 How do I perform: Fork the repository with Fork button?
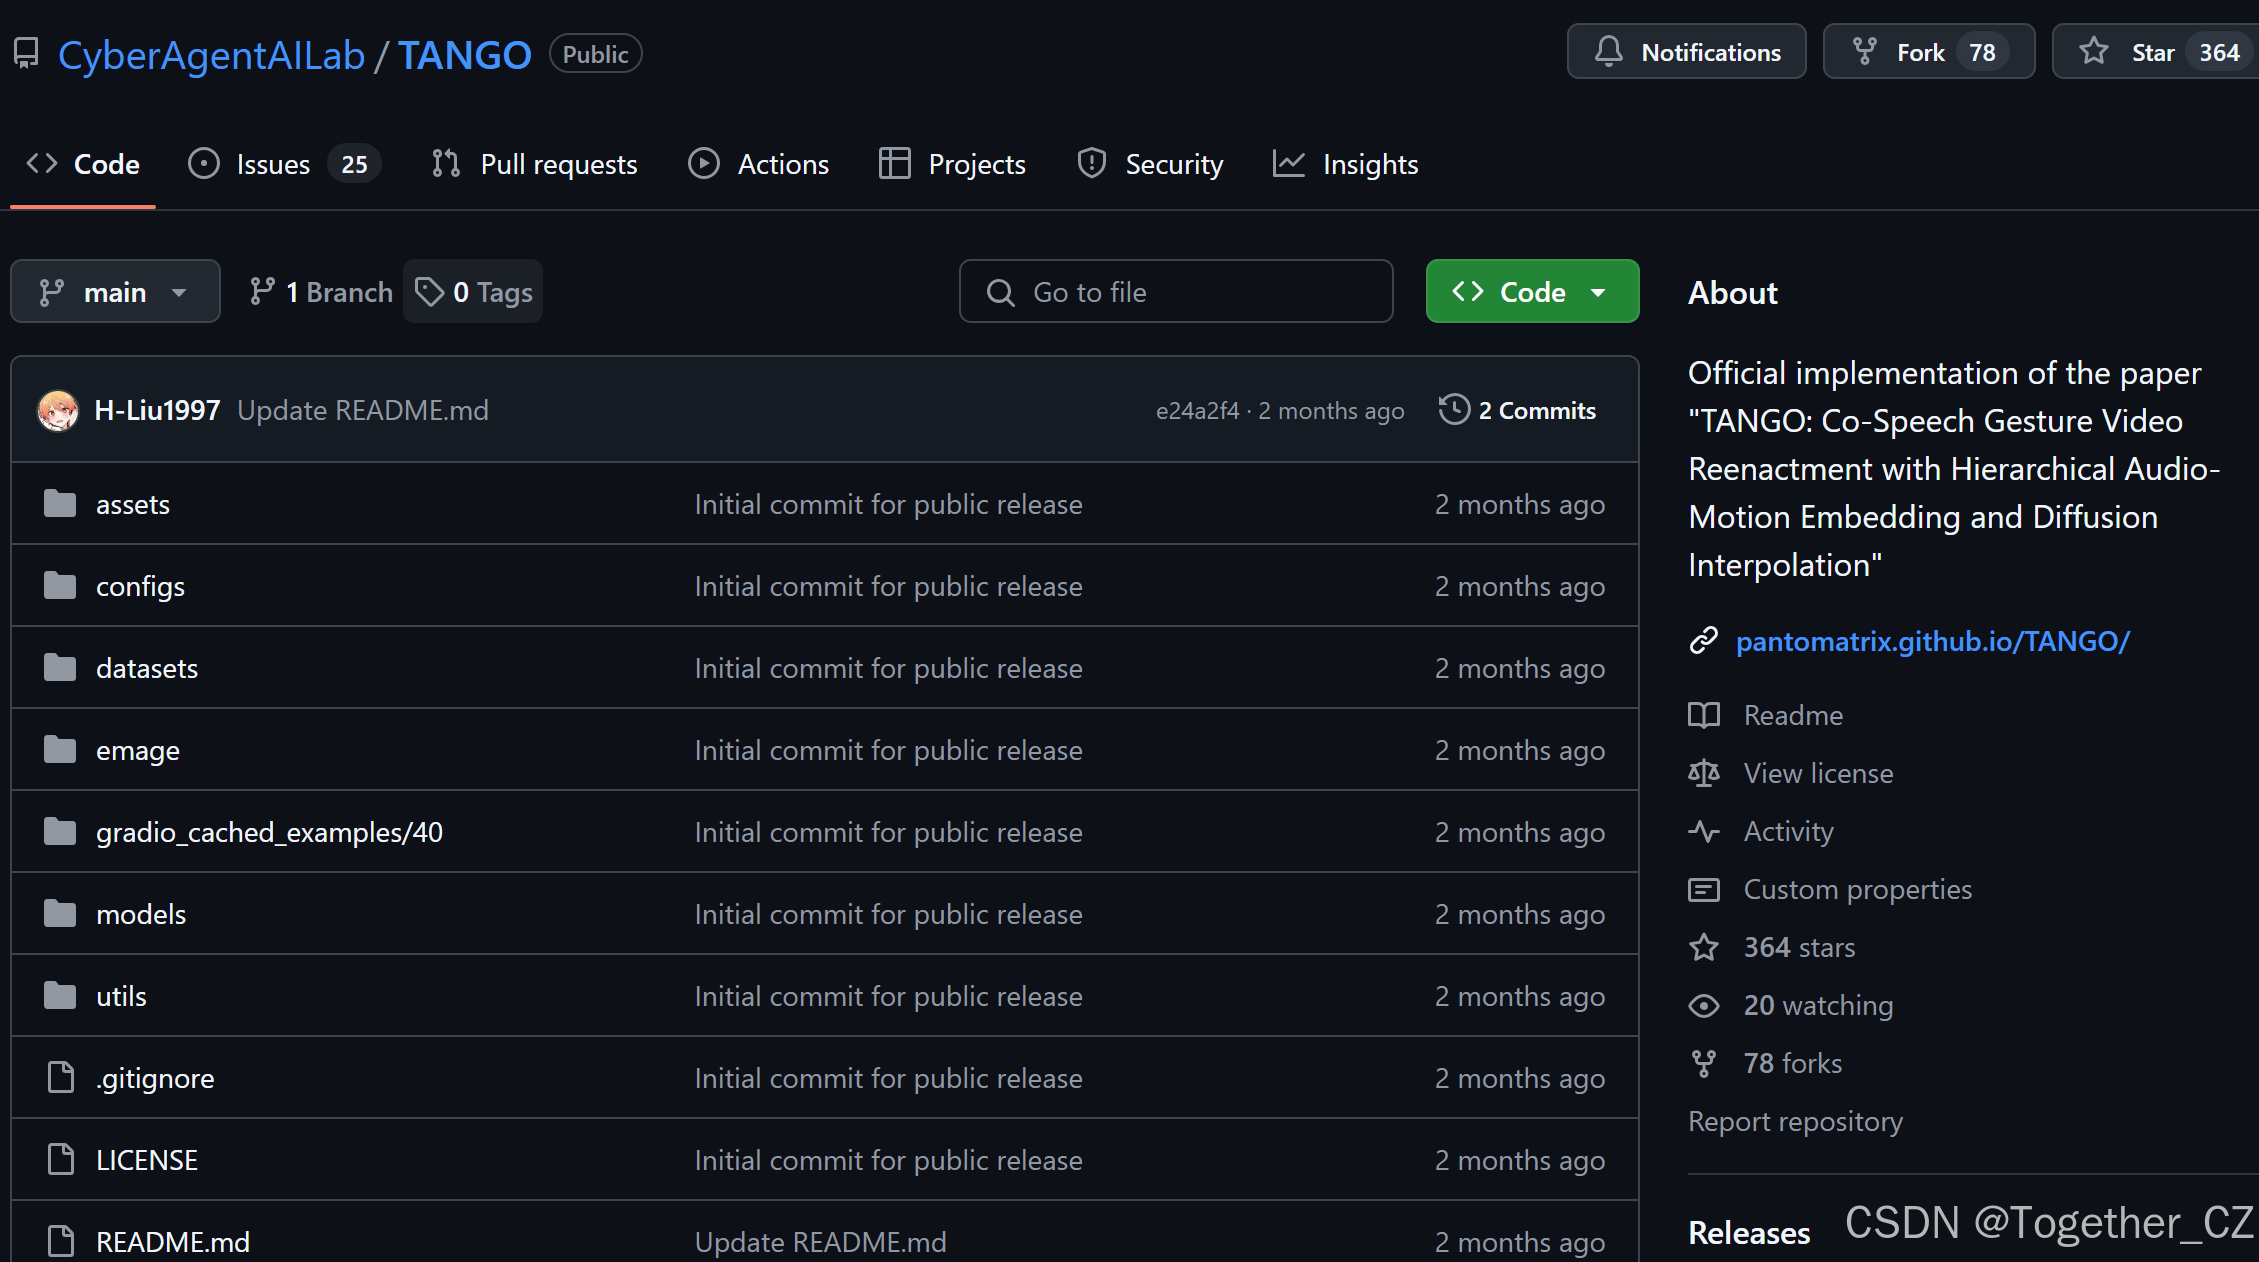(1928, 52)
